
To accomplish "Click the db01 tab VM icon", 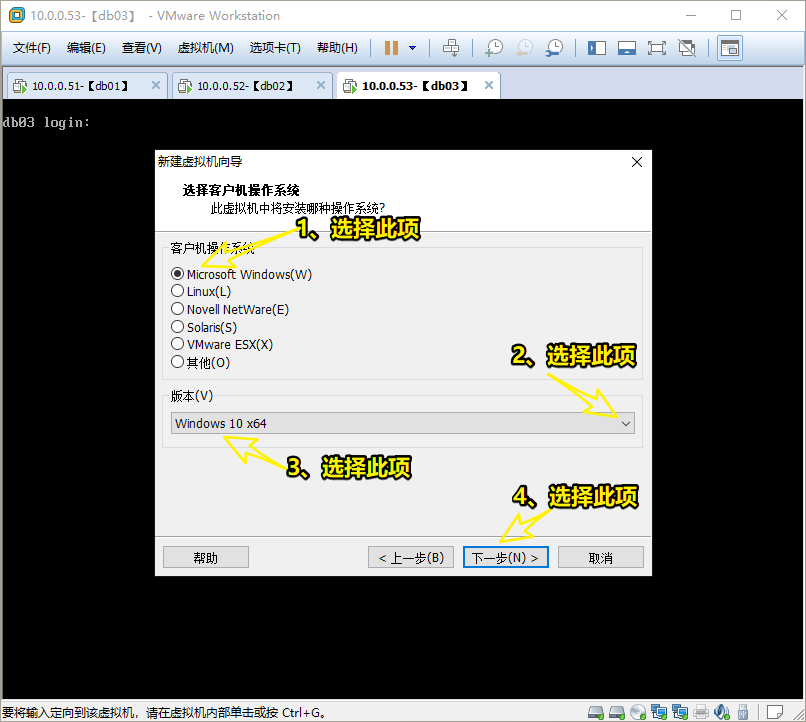I will [20, 86].
